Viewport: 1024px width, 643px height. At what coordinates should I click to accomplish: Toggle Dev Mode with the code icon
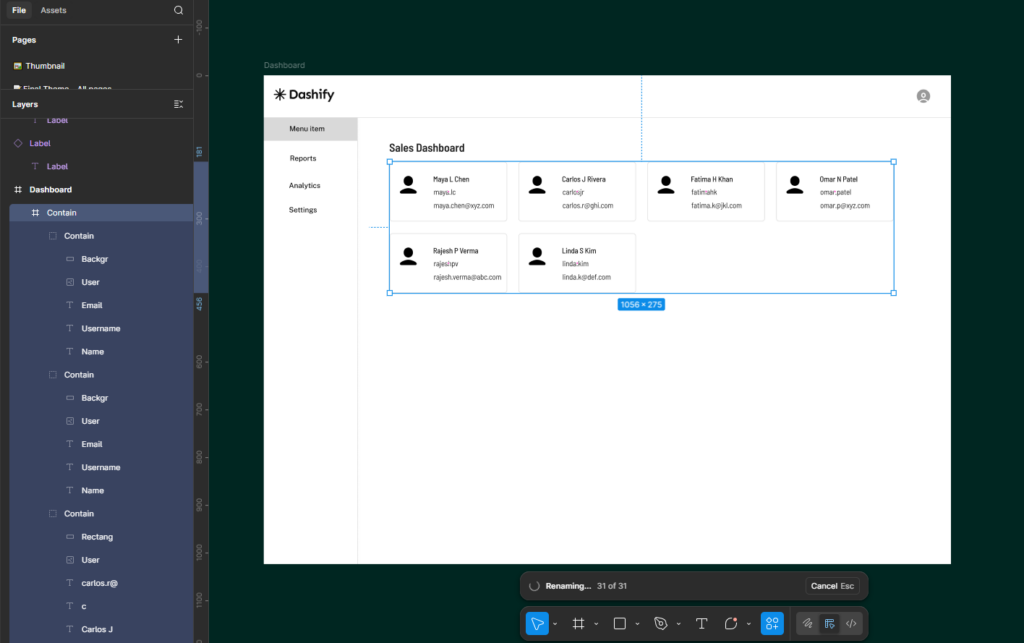coord(851,623)
